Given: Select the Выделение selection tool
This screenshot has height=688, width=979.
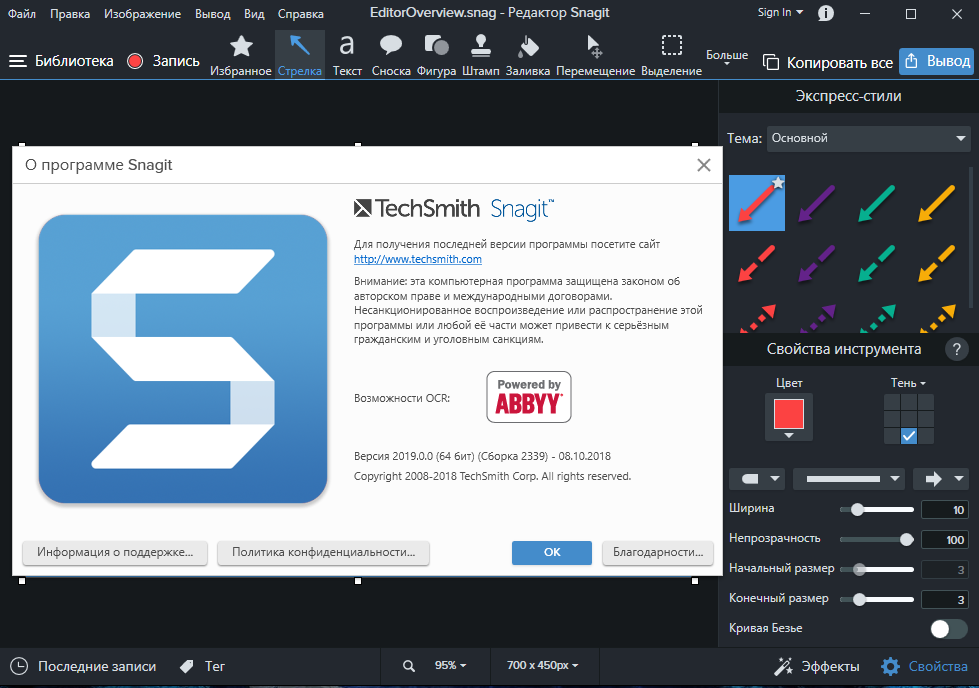Looking at the screenshot, I should pyautogui.click(x=672, y=55).
